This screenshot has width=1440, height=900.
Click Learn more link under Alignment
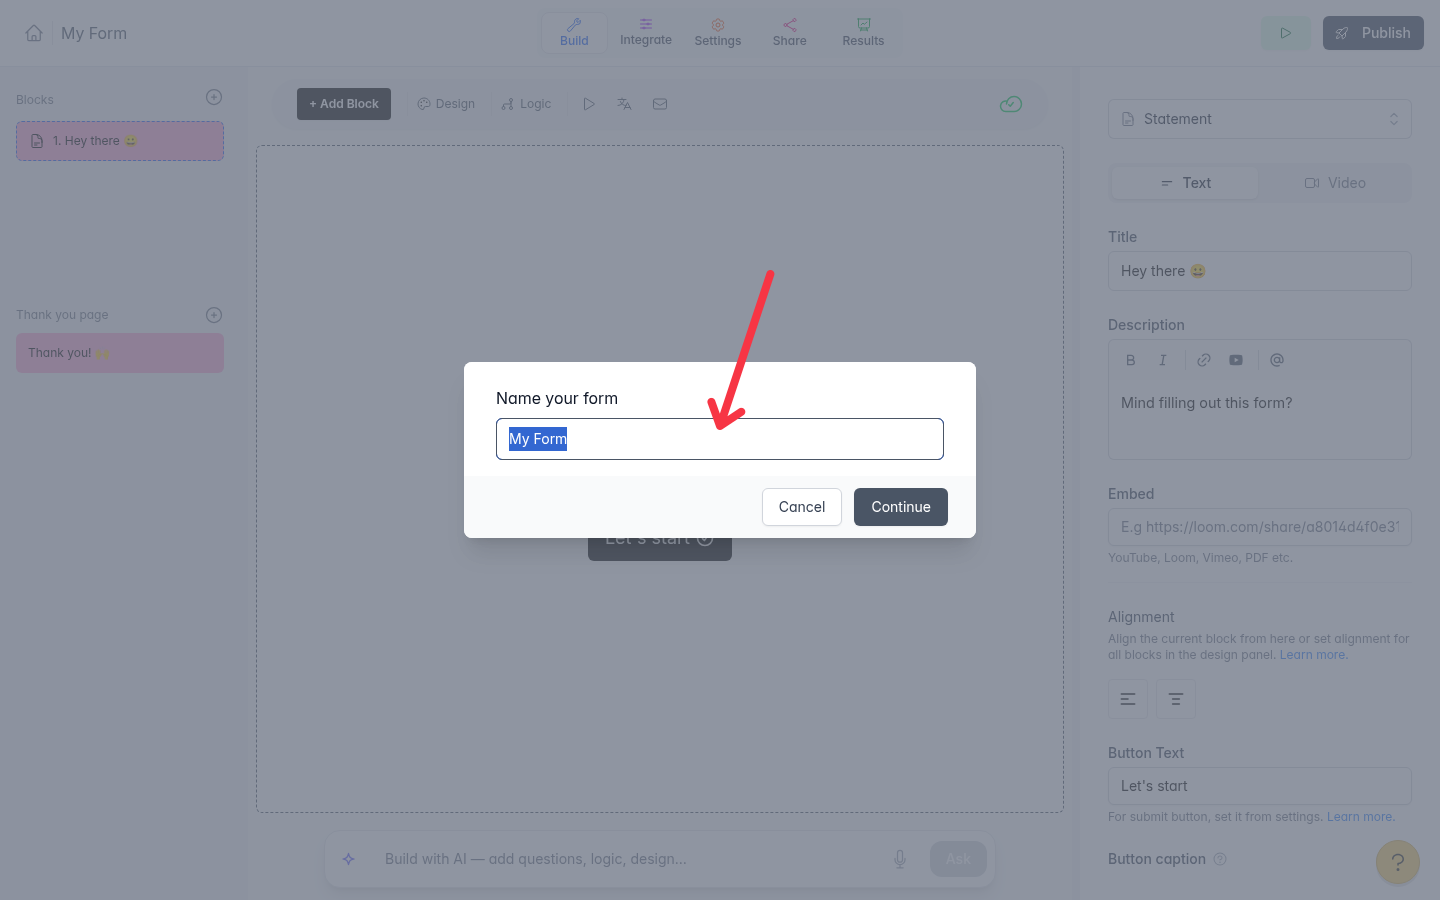1312,655
